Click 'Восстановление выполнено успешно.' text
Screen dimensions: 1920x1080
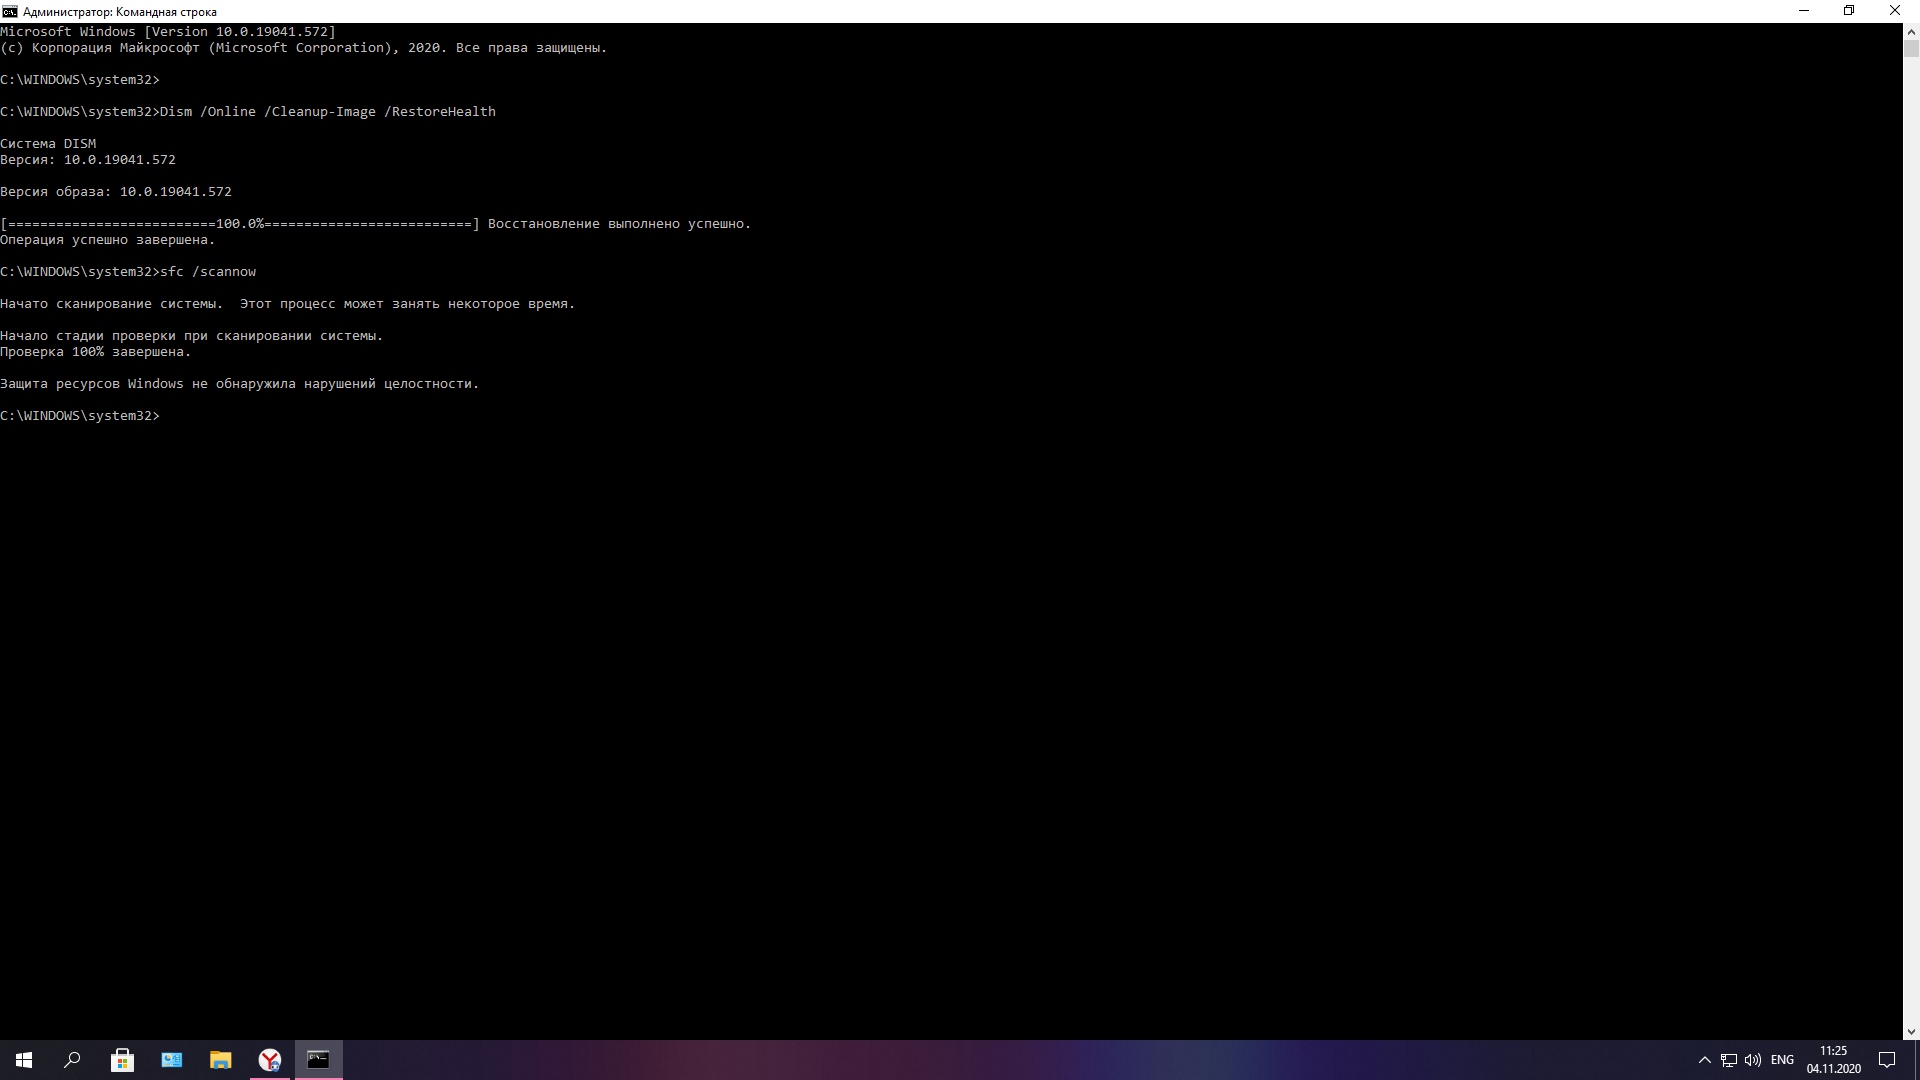(620, 224)
